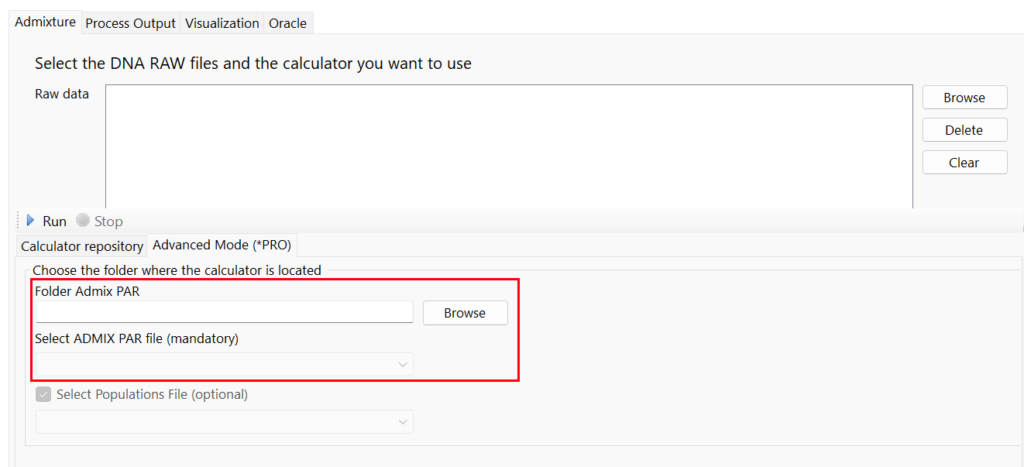1024x467 pixels.
Task: Toggle the Select Populations File checkbox
Action: point(43,394)
